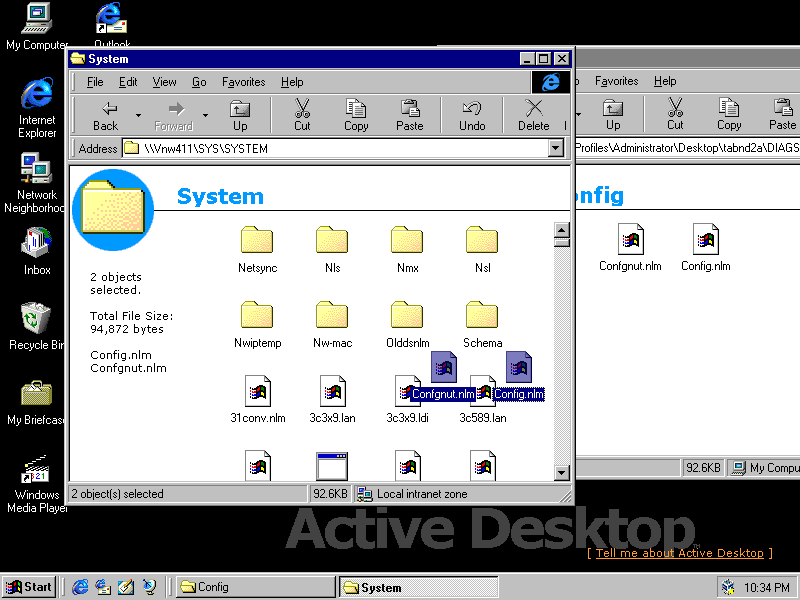The height and width of the screenshot is (600, 800).
Task: Open the Nw-mac folder
Action: (x=332, y=325)
